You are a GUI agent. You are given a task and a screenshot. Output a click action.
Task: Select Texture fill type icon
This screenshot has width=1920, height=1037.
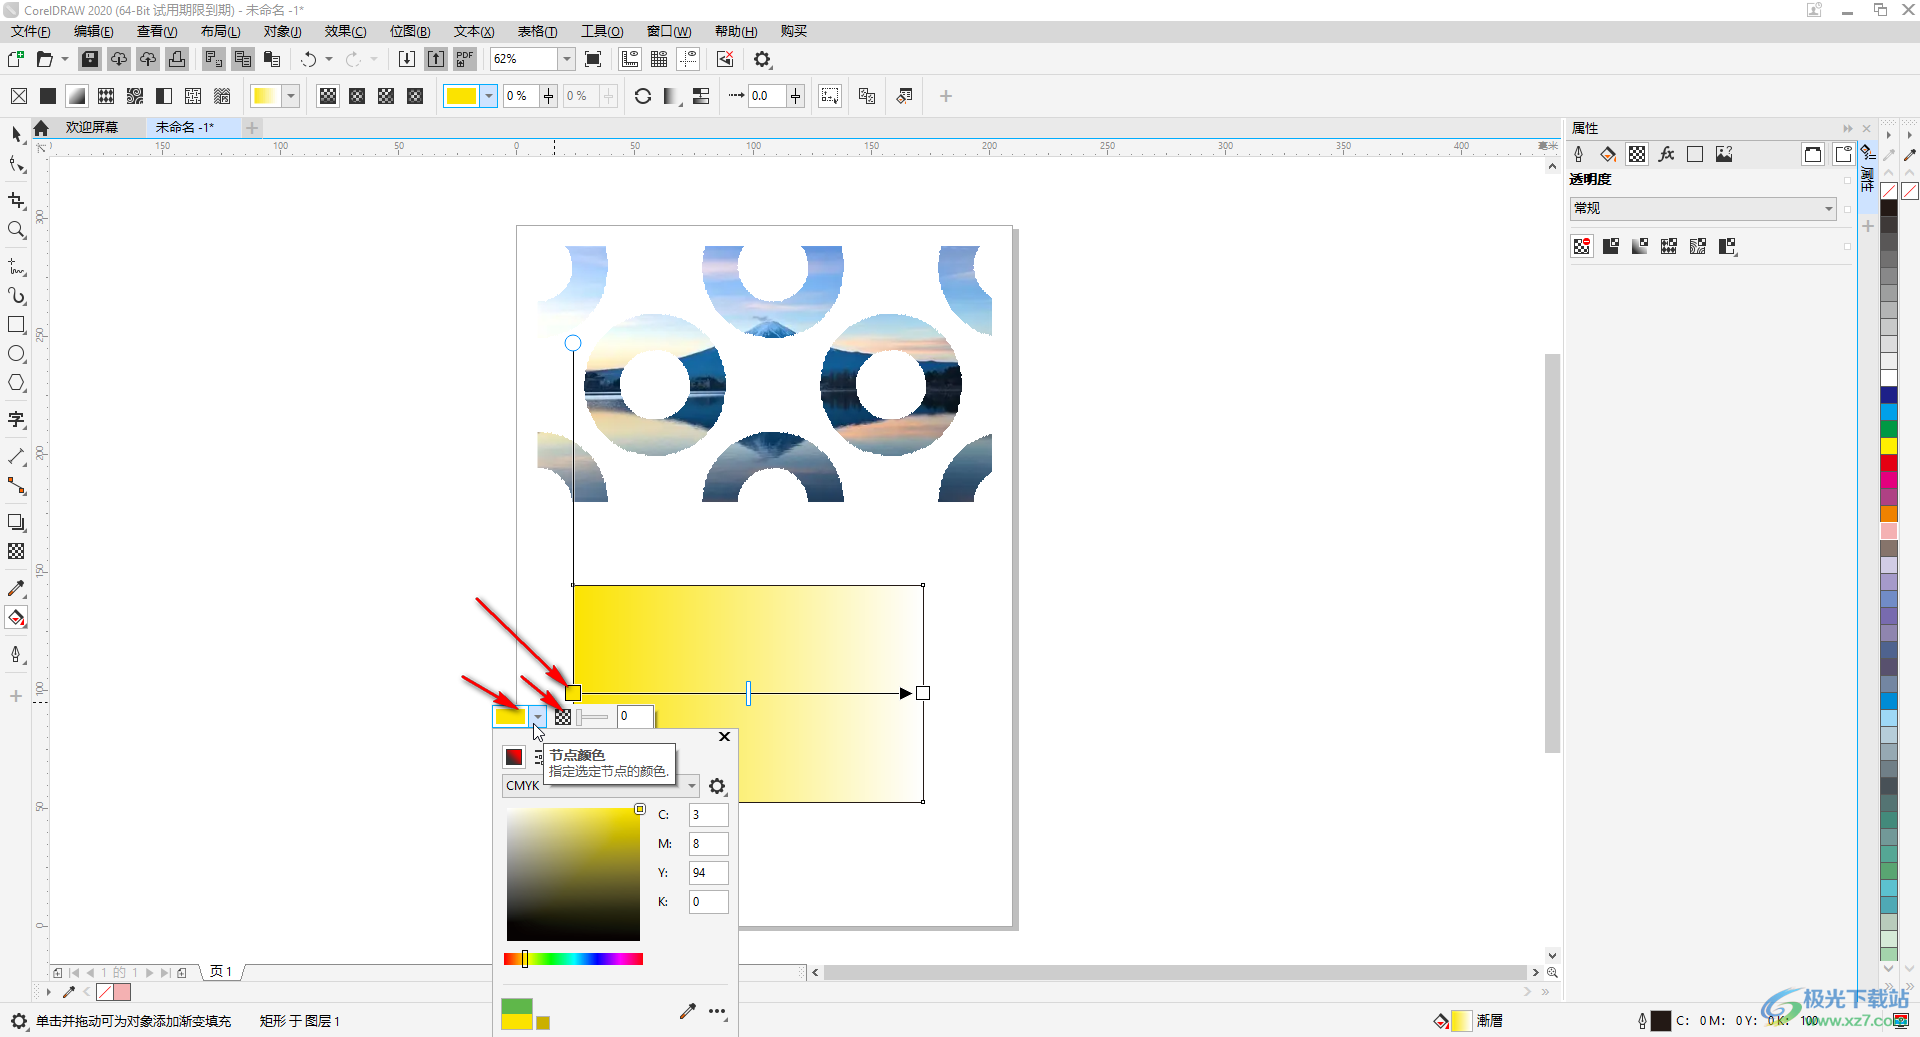(193, 96)
